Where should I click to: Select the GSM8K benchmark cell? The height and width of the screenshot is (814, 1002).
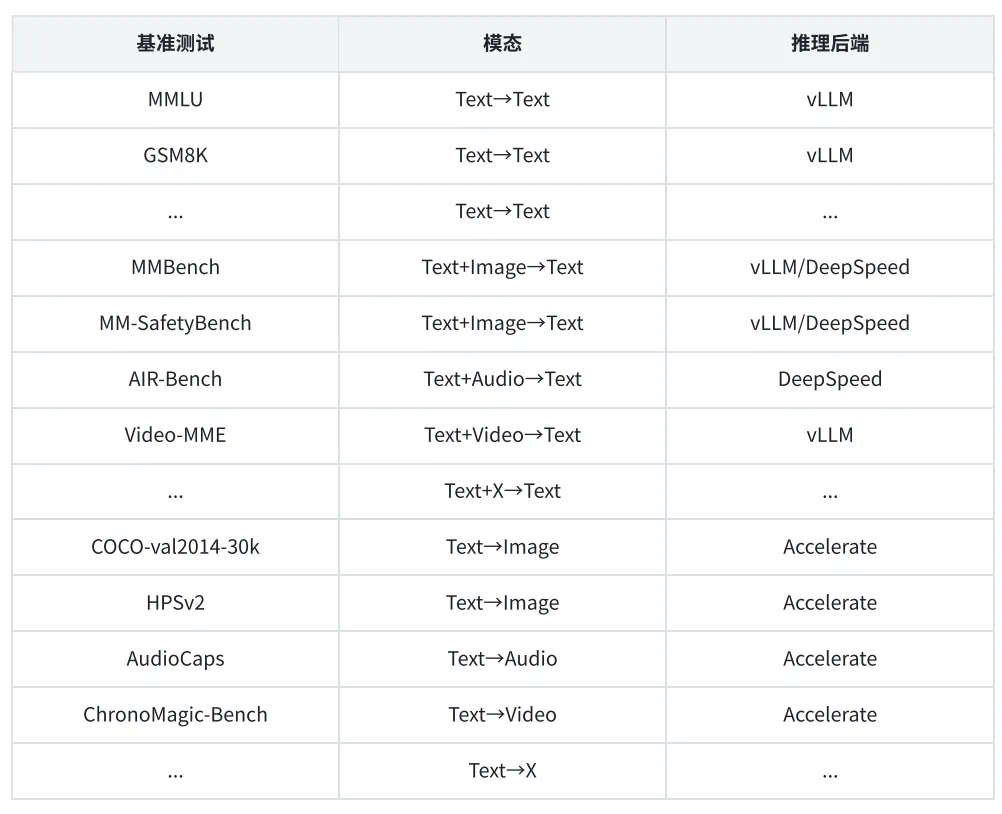[175, 155]
